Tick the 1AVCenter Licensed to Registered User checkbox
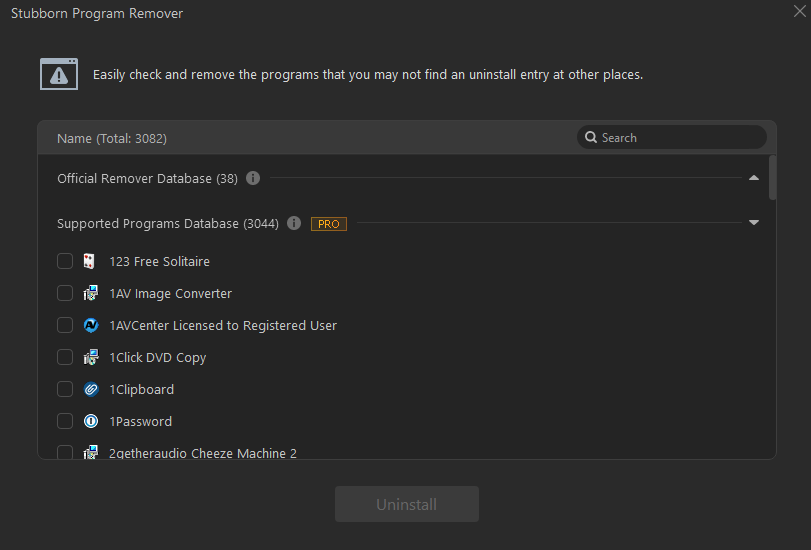 click(x=65, y=325)
